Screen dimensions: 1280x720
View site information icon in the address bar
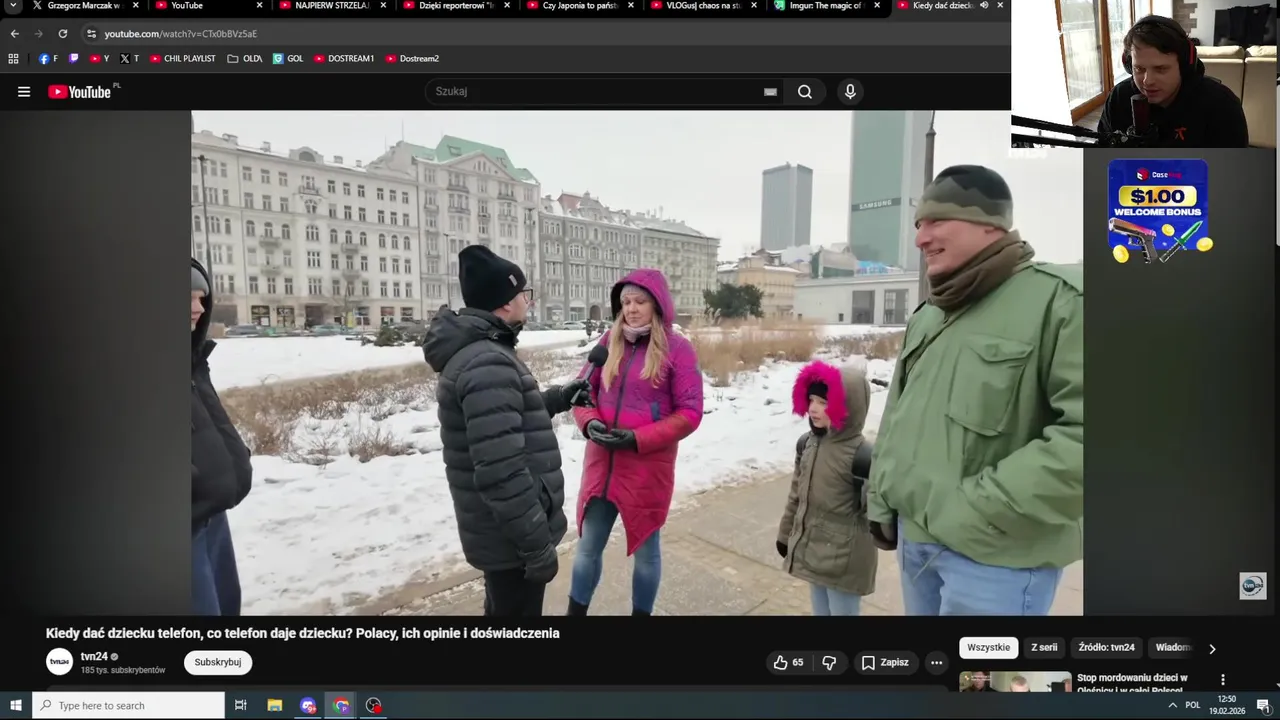click(91, 34)
